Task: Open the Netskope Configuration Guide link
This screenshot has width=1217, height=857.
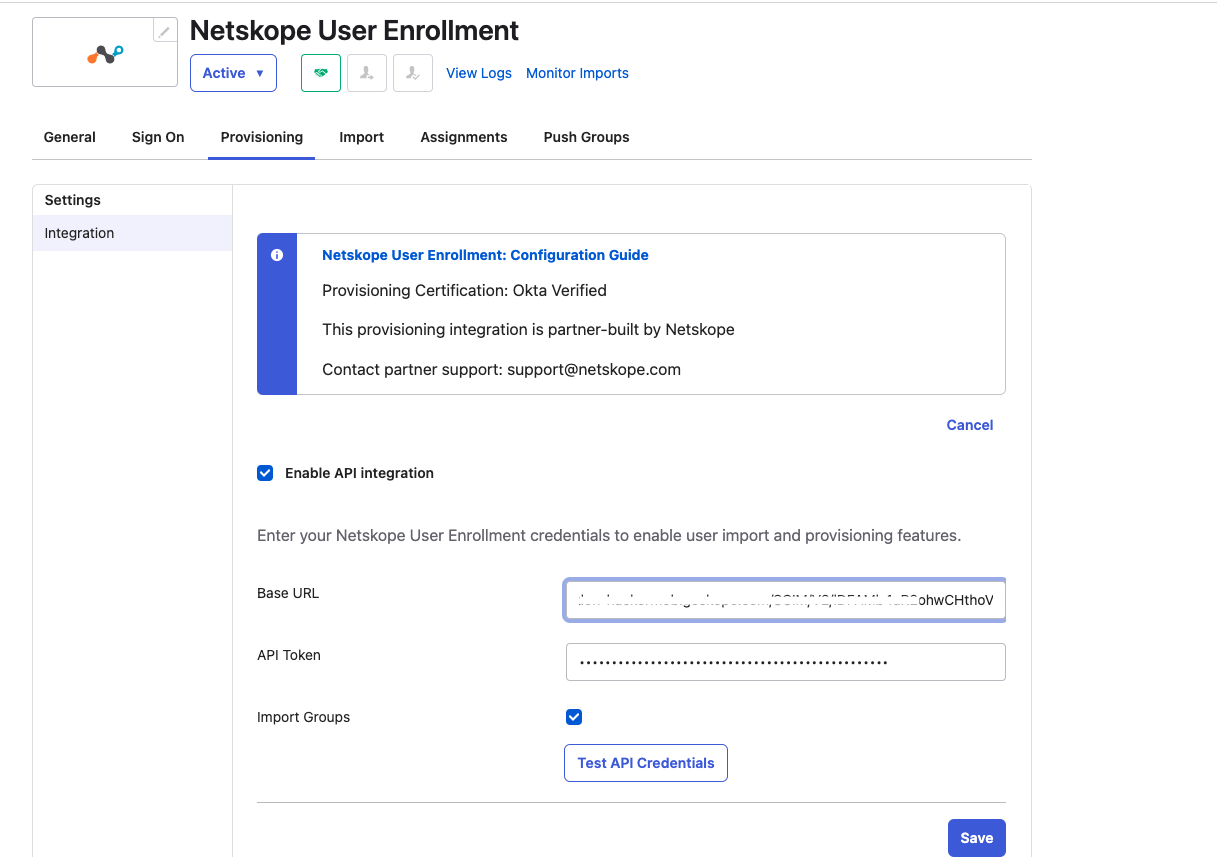Action: pos(485,255)
